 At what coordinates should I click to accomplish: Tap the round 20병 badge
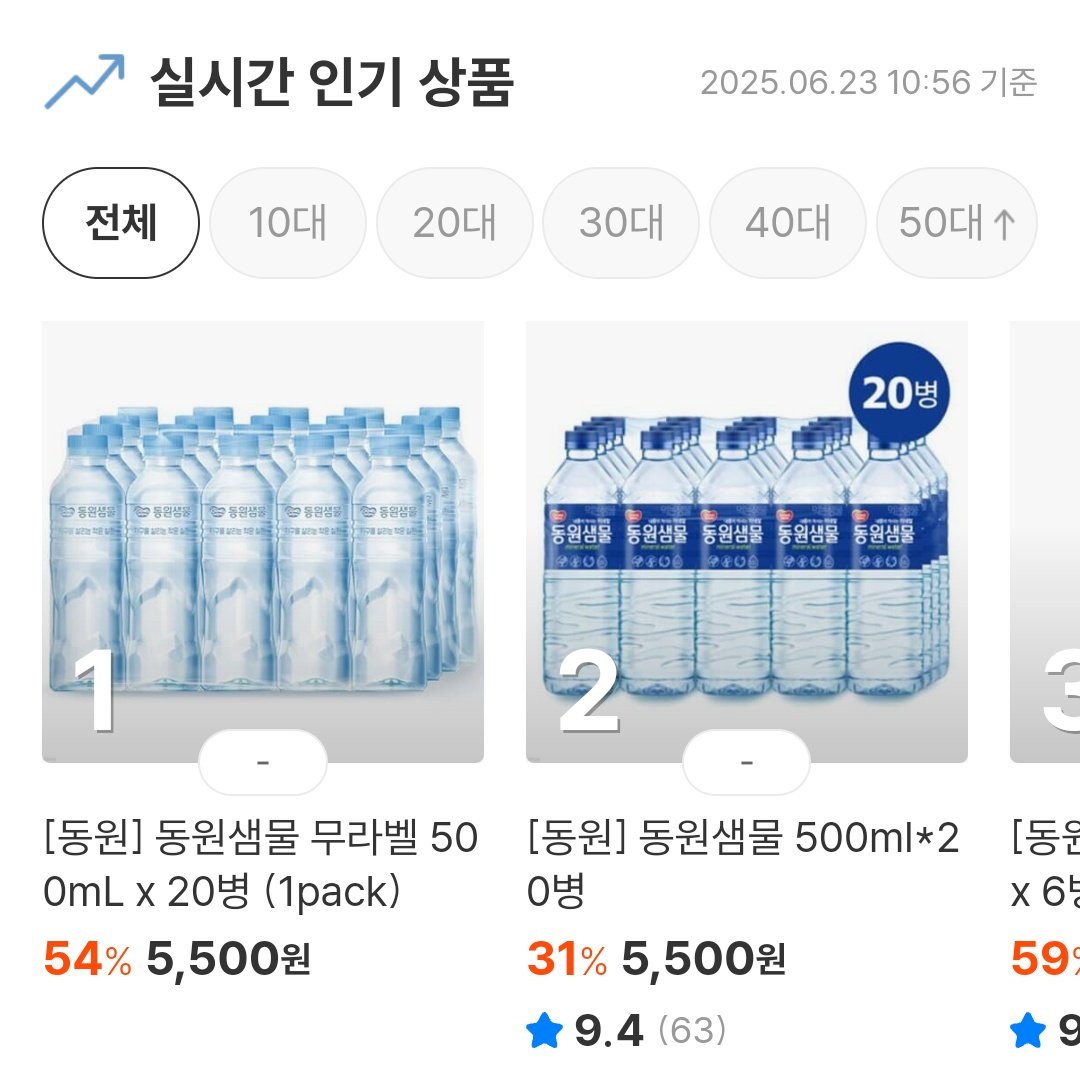pos(899,393)
